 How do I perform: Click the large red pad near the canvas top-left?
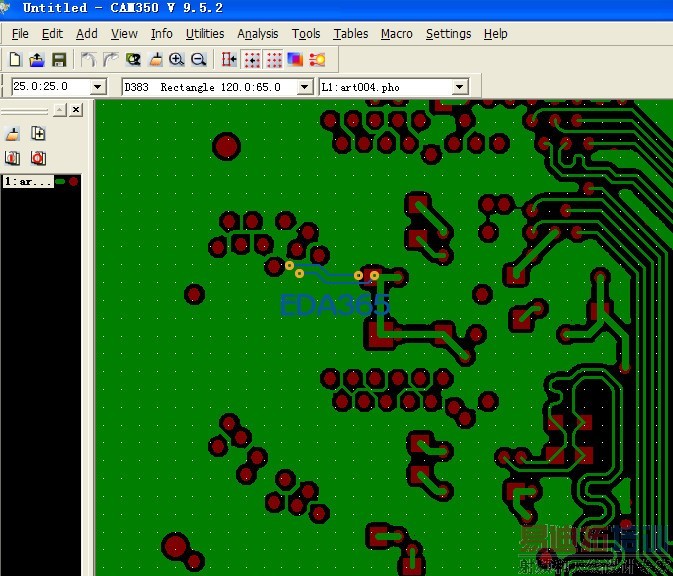226,146
